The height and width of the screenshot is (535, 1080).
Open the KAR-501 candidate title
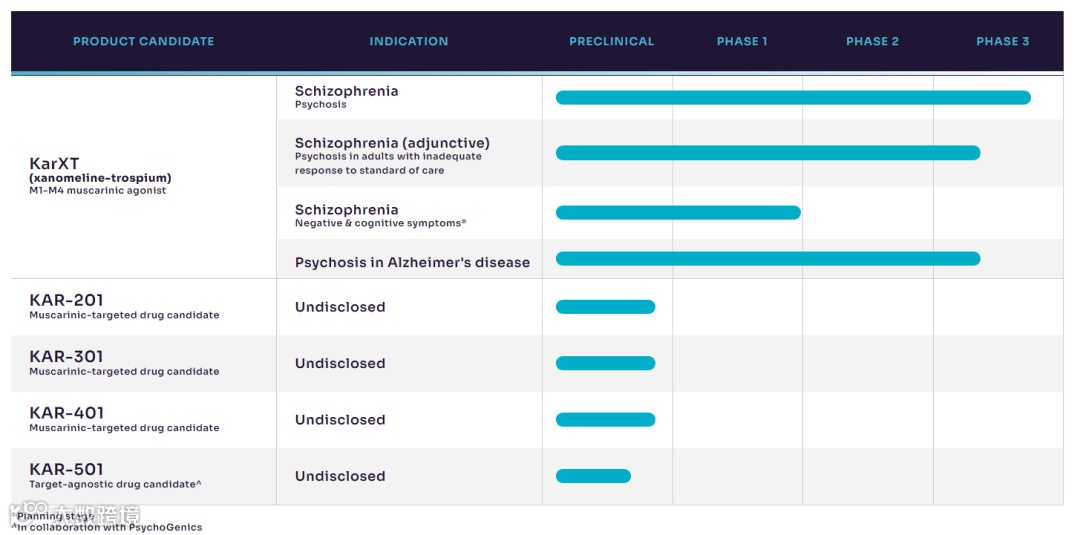(x=66, y=470)
